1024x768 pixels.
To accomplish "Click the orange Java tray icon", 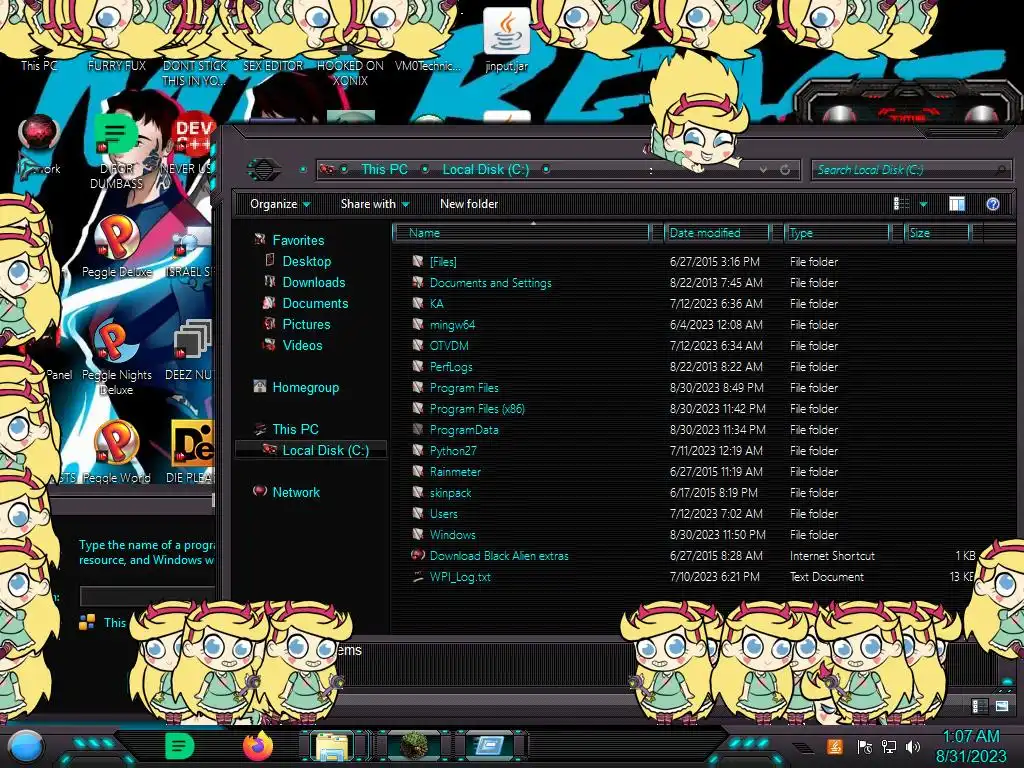I will [x=835, y=746].
